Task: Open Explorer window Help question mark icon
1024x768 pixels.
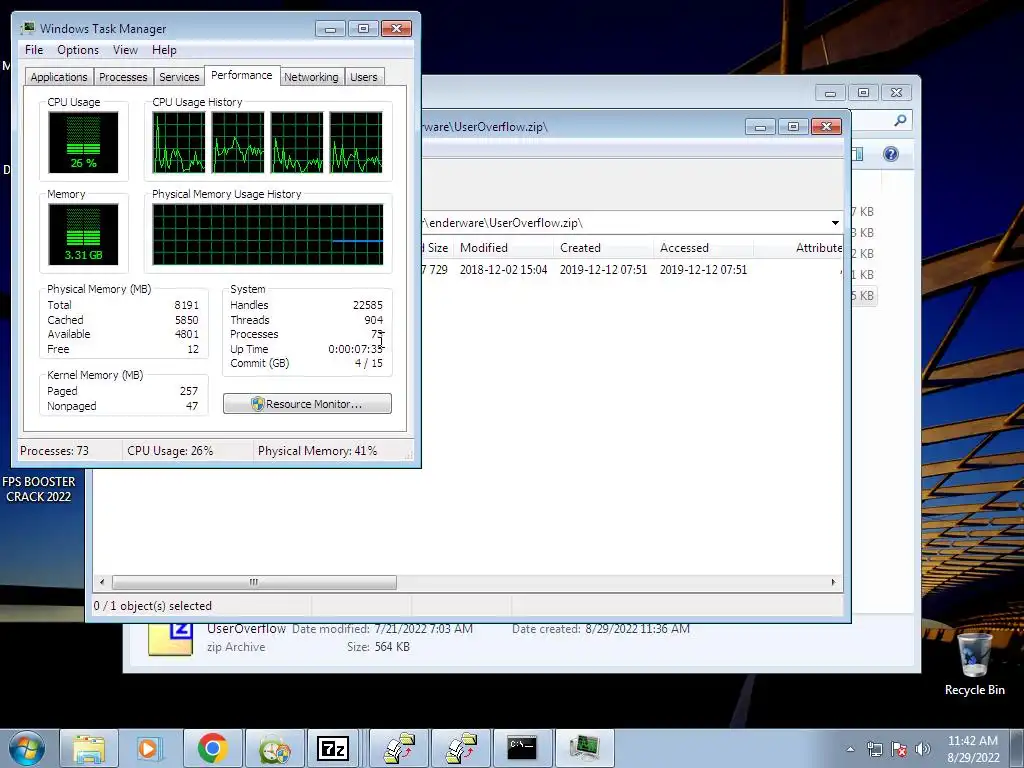Action: (891, 154)
